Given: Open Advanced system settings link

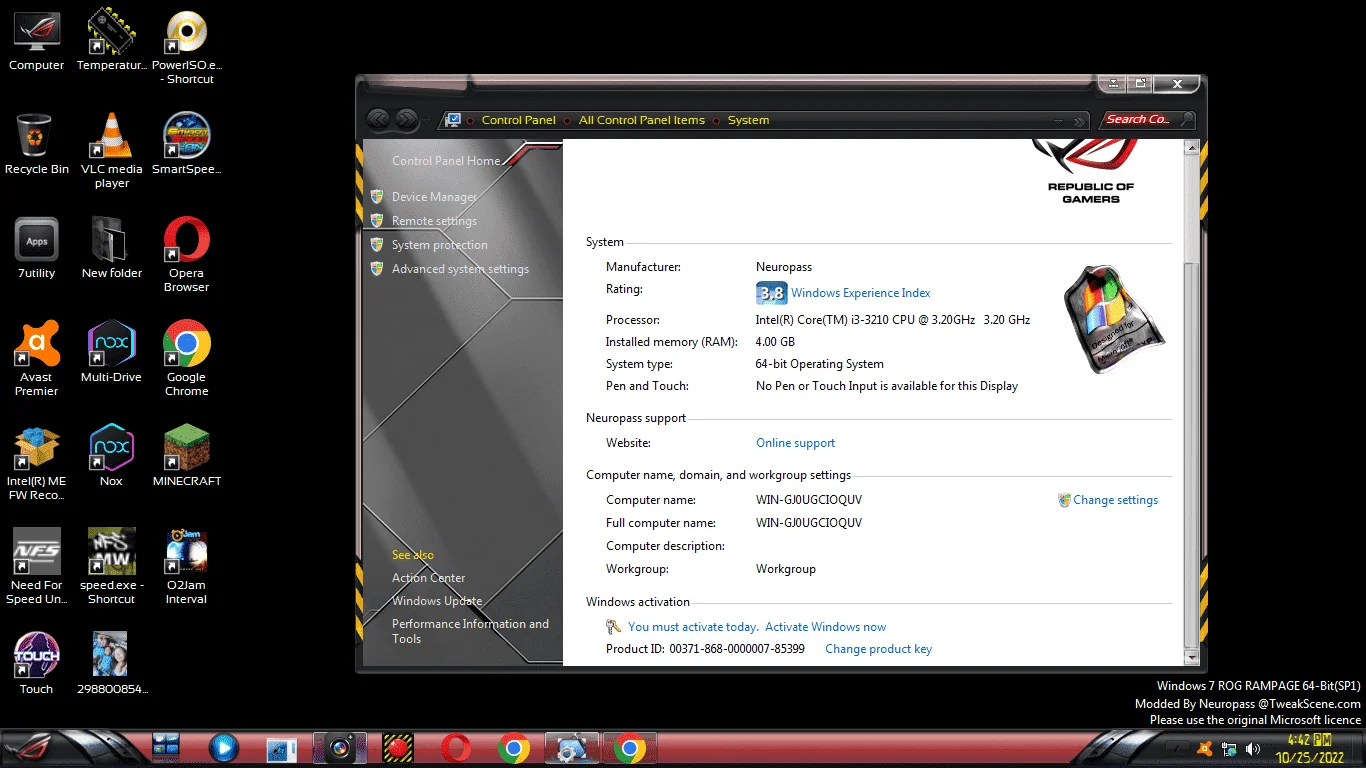Looking at the screenshot, I should pos(460,269).
